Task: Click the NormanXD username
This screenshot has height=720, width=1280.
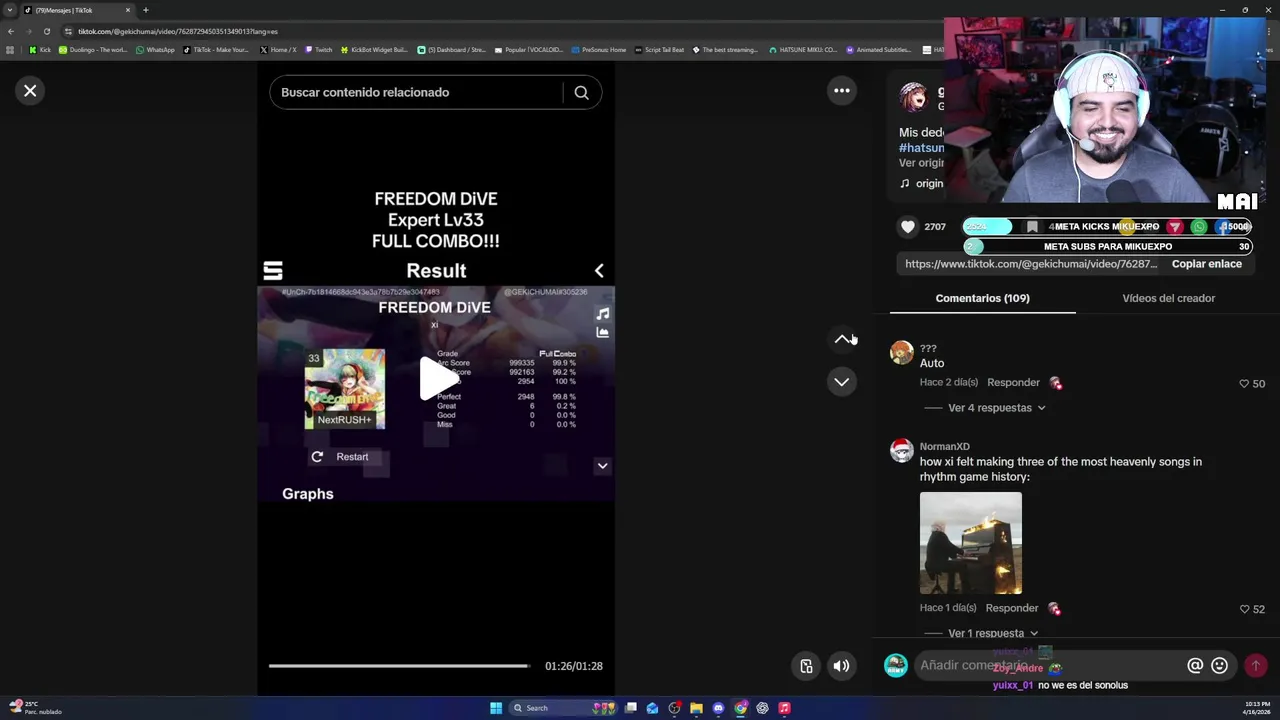Action: point(945,447)
